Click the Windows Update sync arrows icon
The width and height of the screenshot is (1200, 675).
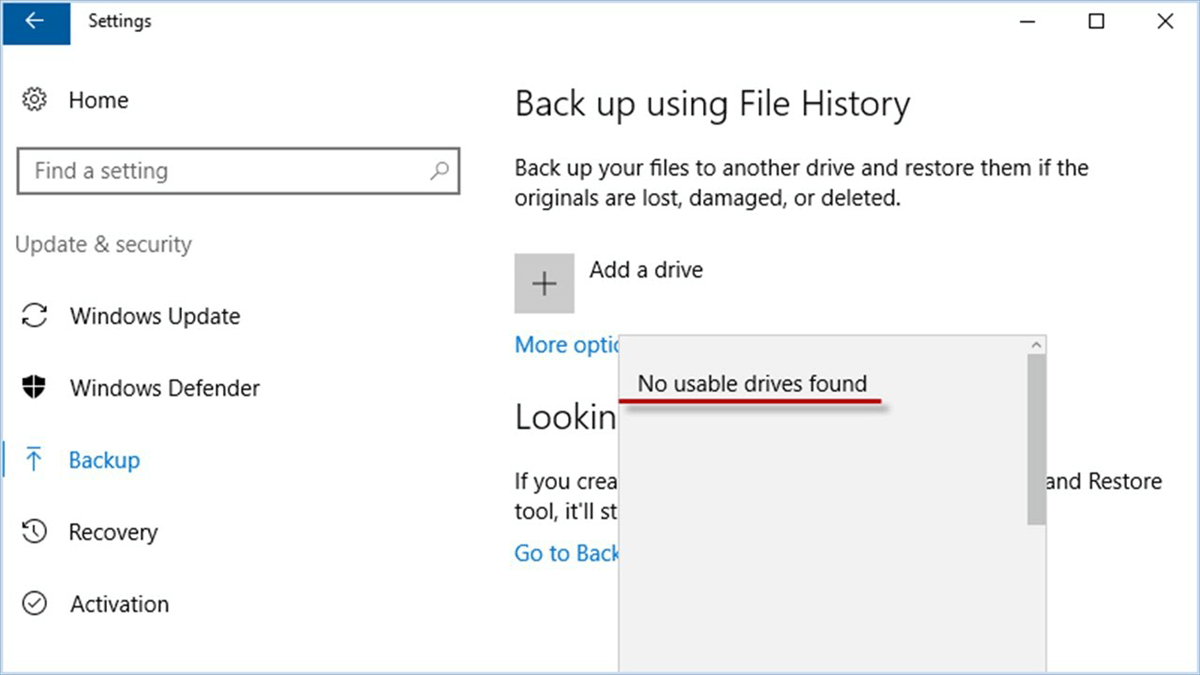[x=35, y=316]
